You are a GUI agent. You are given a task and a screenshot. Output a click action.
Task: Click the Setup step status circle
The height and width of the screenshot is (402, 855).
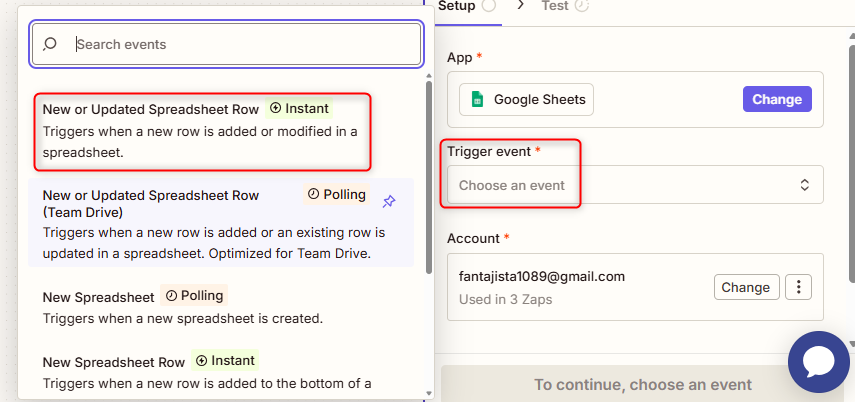pyautogui.click(x=489, y=6)
